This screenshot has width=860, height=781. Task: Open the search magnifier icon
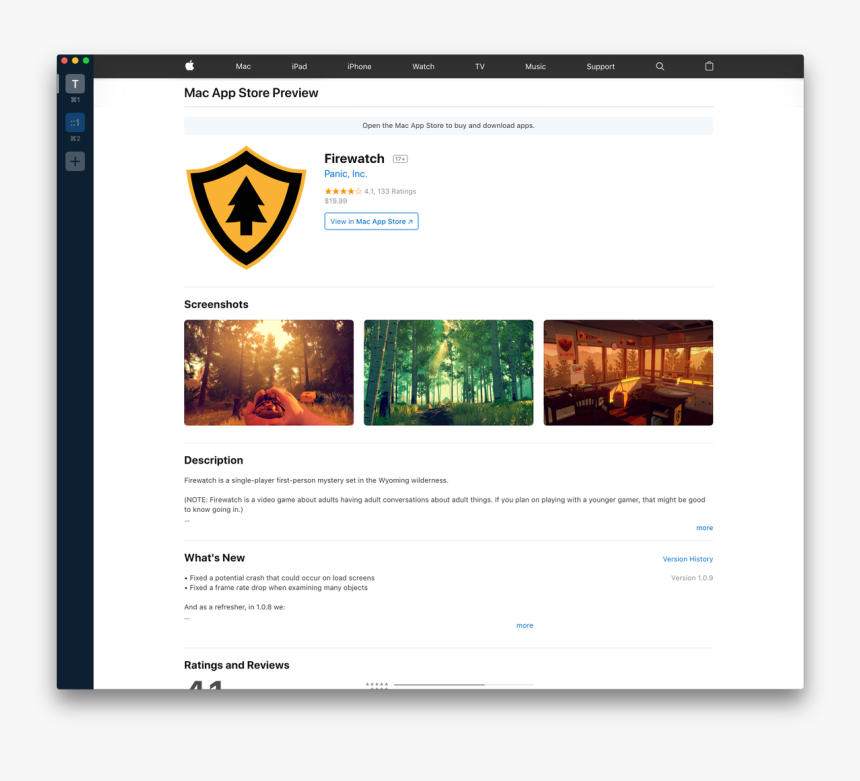[660, 66]
